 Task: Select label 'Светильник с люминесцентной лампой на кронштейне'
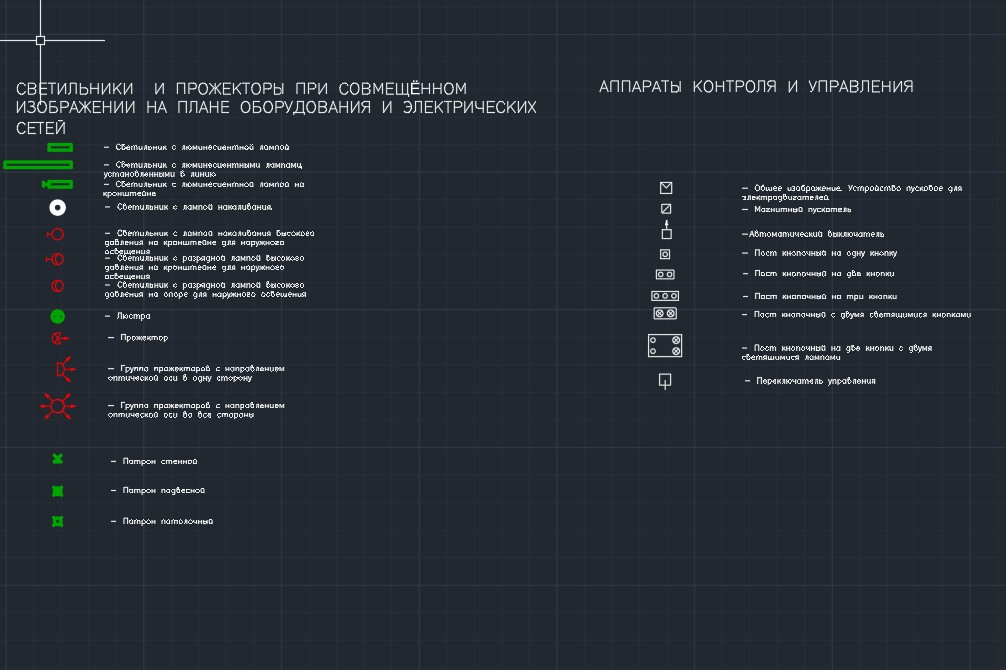click(x=203, y=189)
